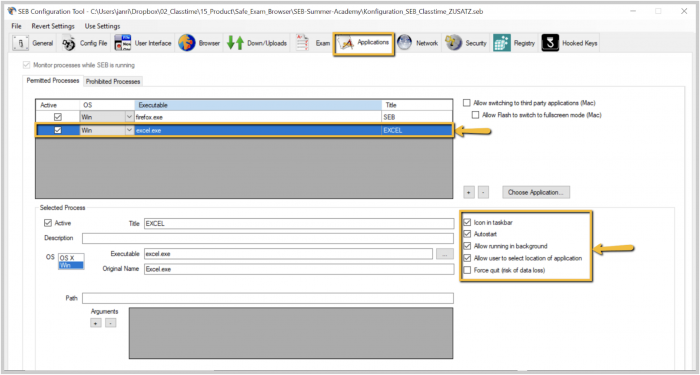Screen dimensions: 700x375
Task: Open the Registry grid icon
Action: [x=502, y=43]
